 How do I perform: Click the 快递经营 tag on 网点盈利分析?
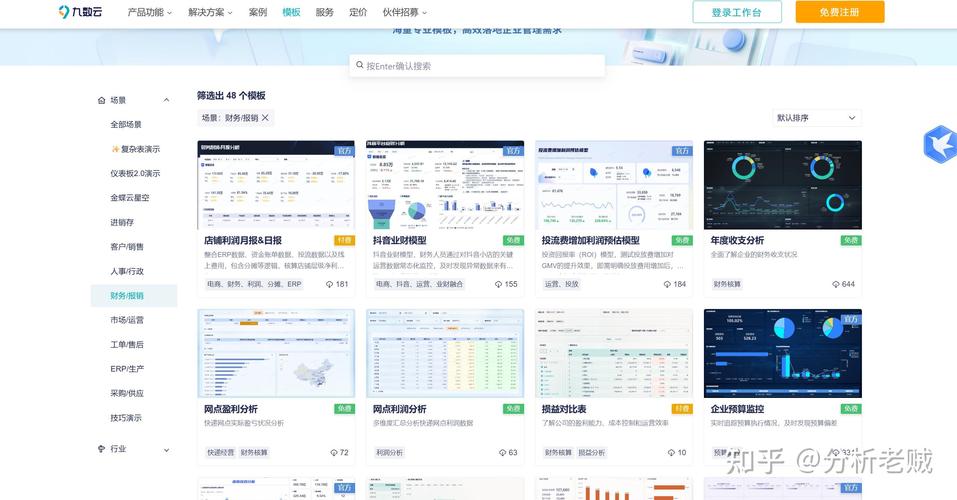pyautogui.click(x=220, y=453)
